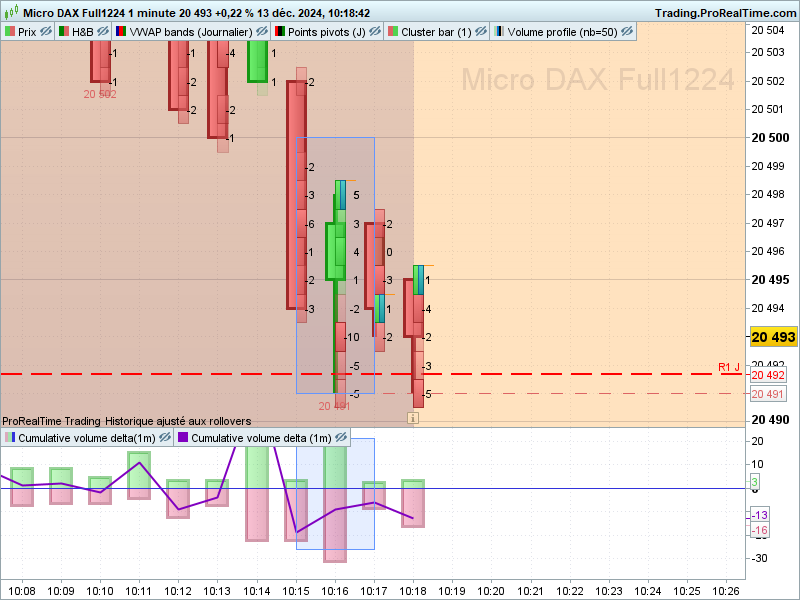Click the 20 500 price axis label
This screenshot has height=600, width=800.
[x=770, y=138]
